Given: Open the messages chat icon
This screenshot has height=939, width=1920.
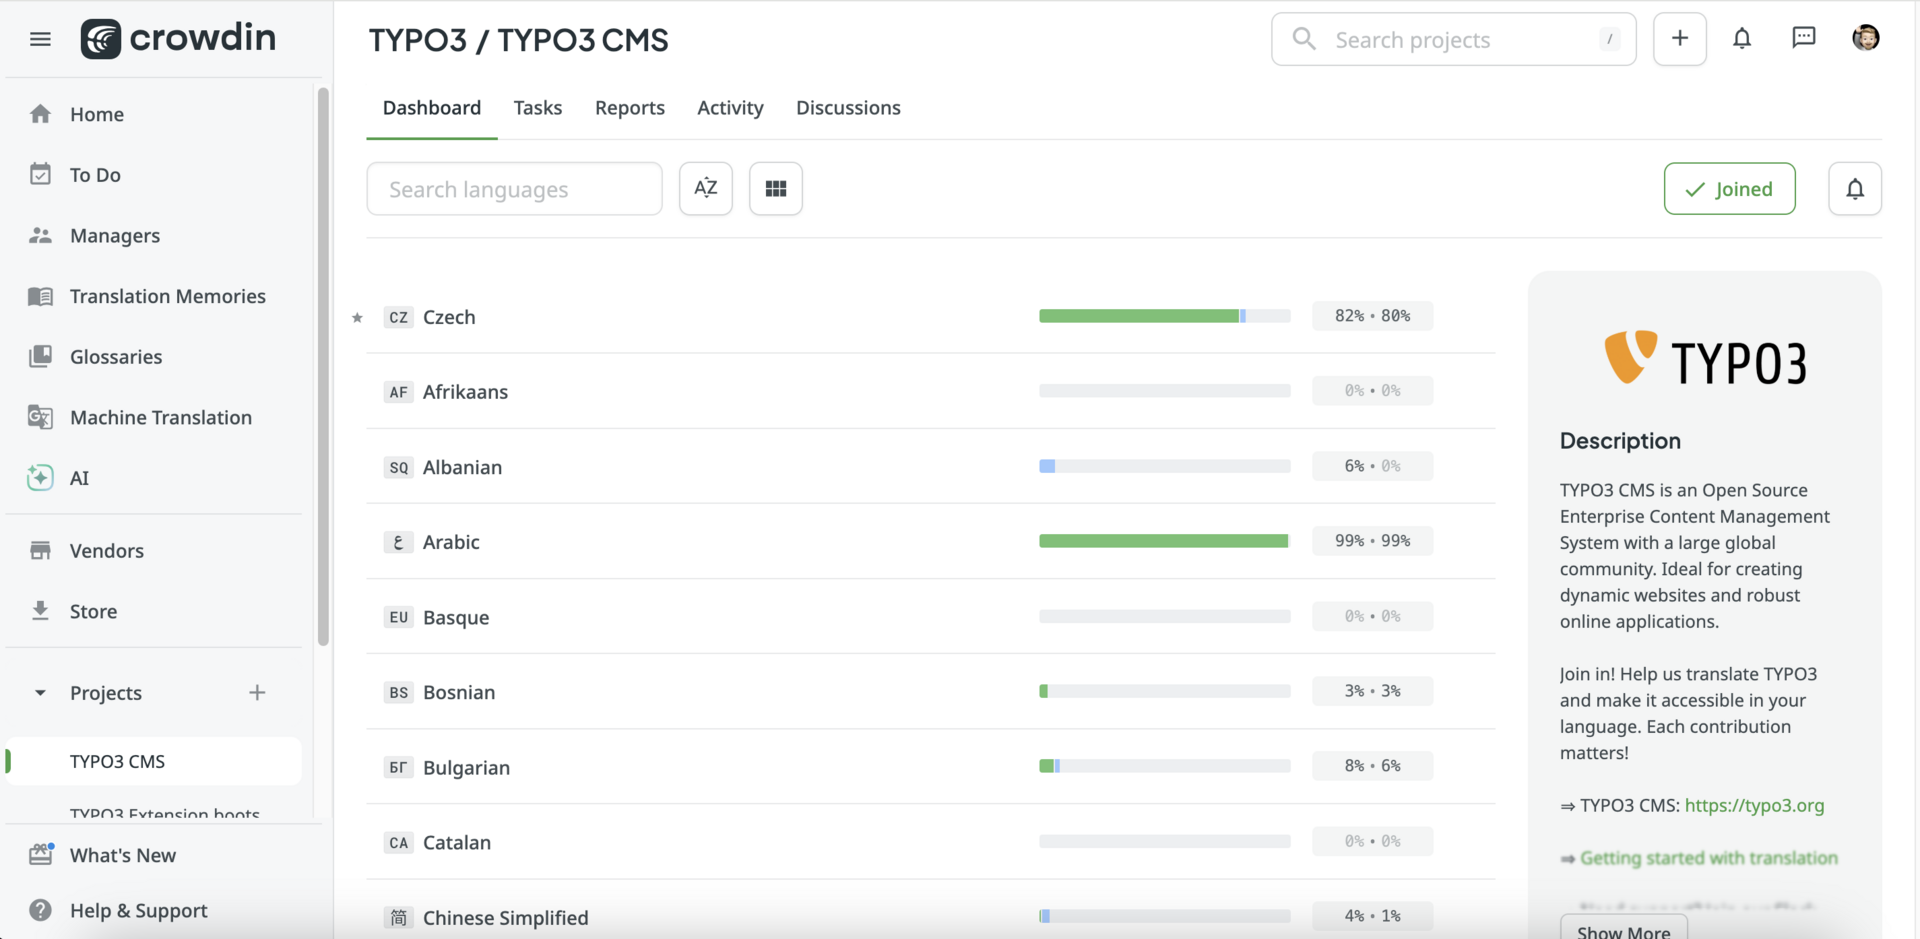Looking at the screenshot, I should point(1803,39).
